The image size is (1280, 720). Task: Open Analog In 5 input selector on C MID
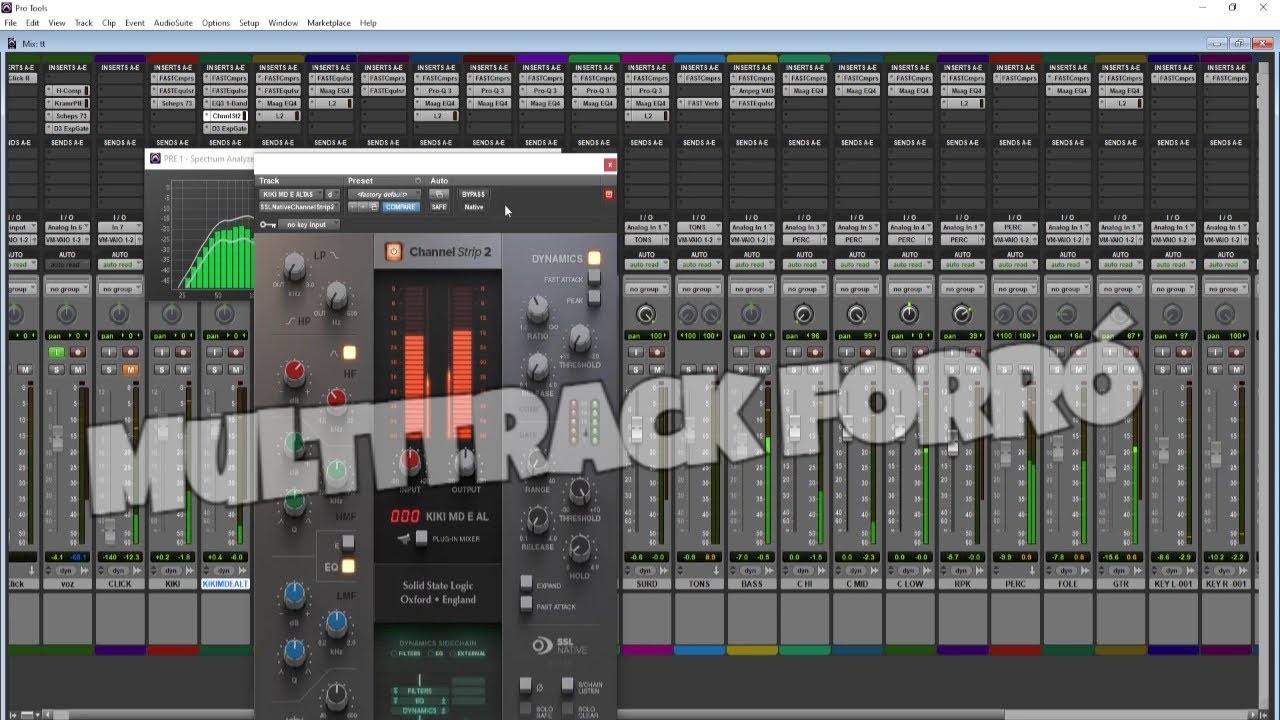[x=857, y=227]
